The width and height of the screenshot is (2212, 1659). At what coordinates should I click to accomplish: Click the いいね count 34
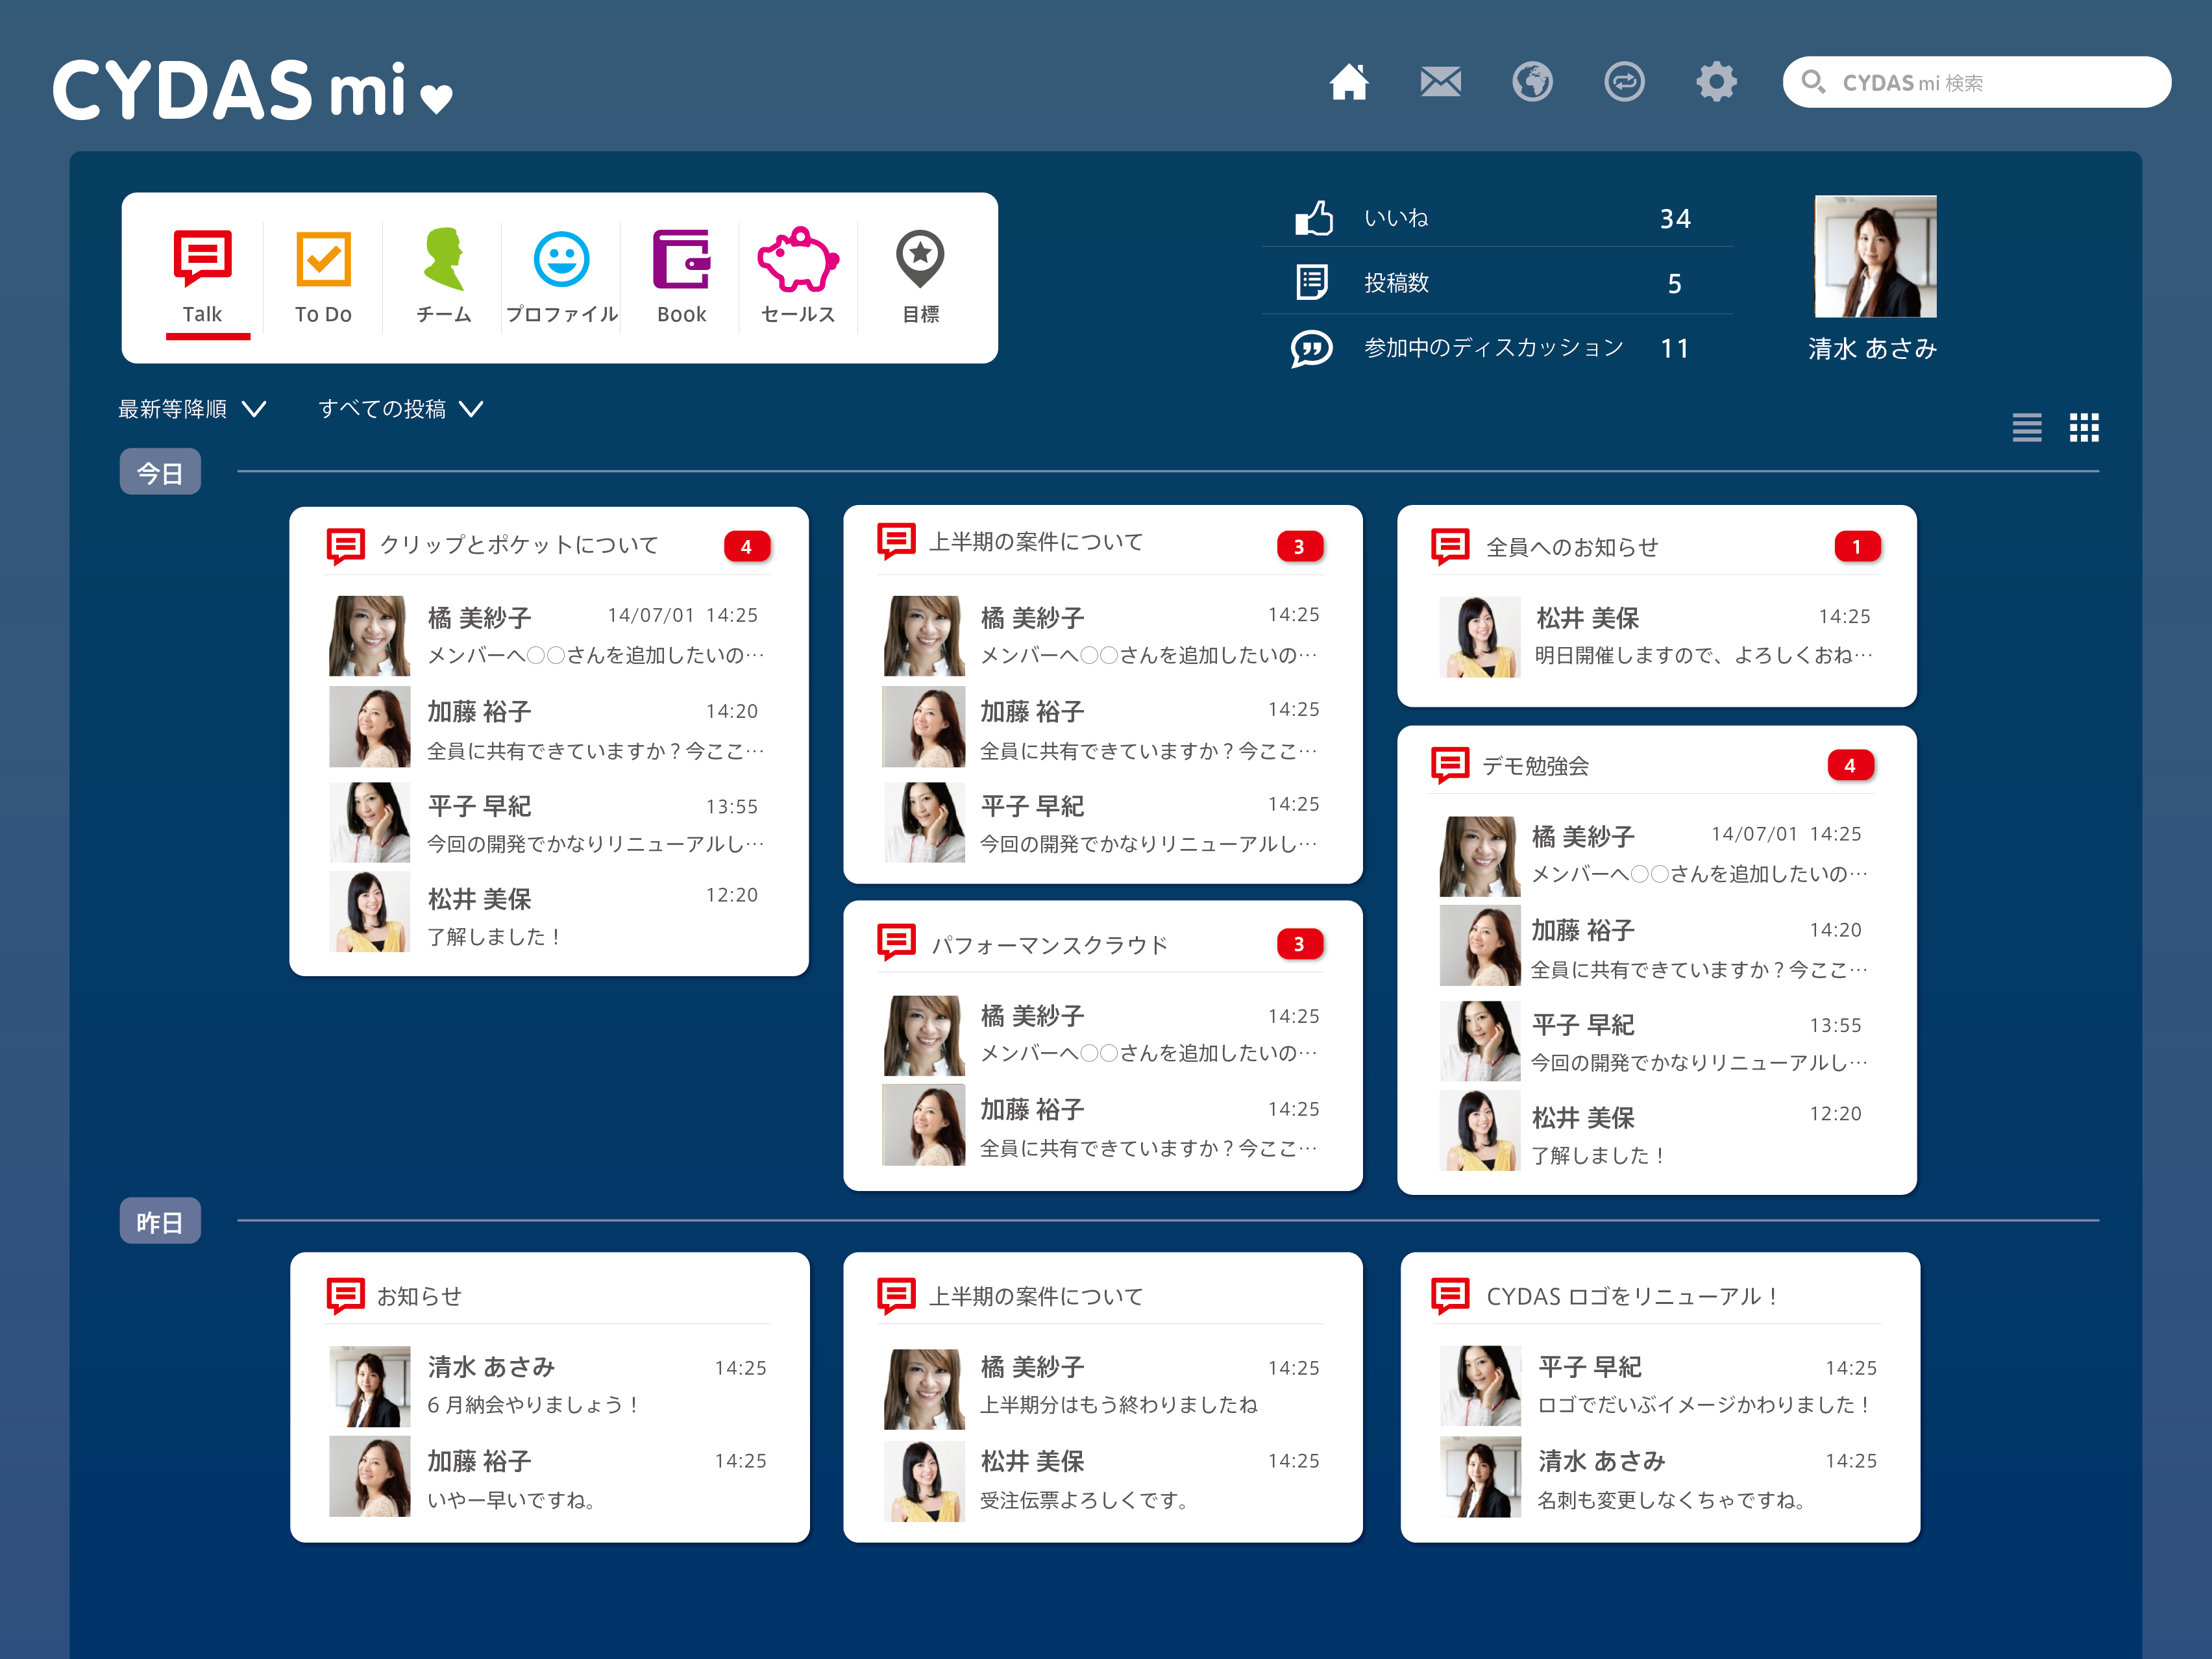(x=1676, y=218)
